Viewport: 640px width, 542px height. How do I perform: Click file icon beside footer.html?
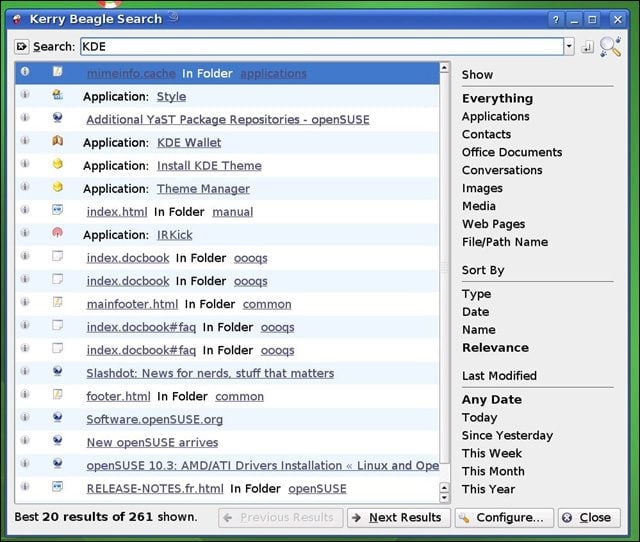click(58, 394)
